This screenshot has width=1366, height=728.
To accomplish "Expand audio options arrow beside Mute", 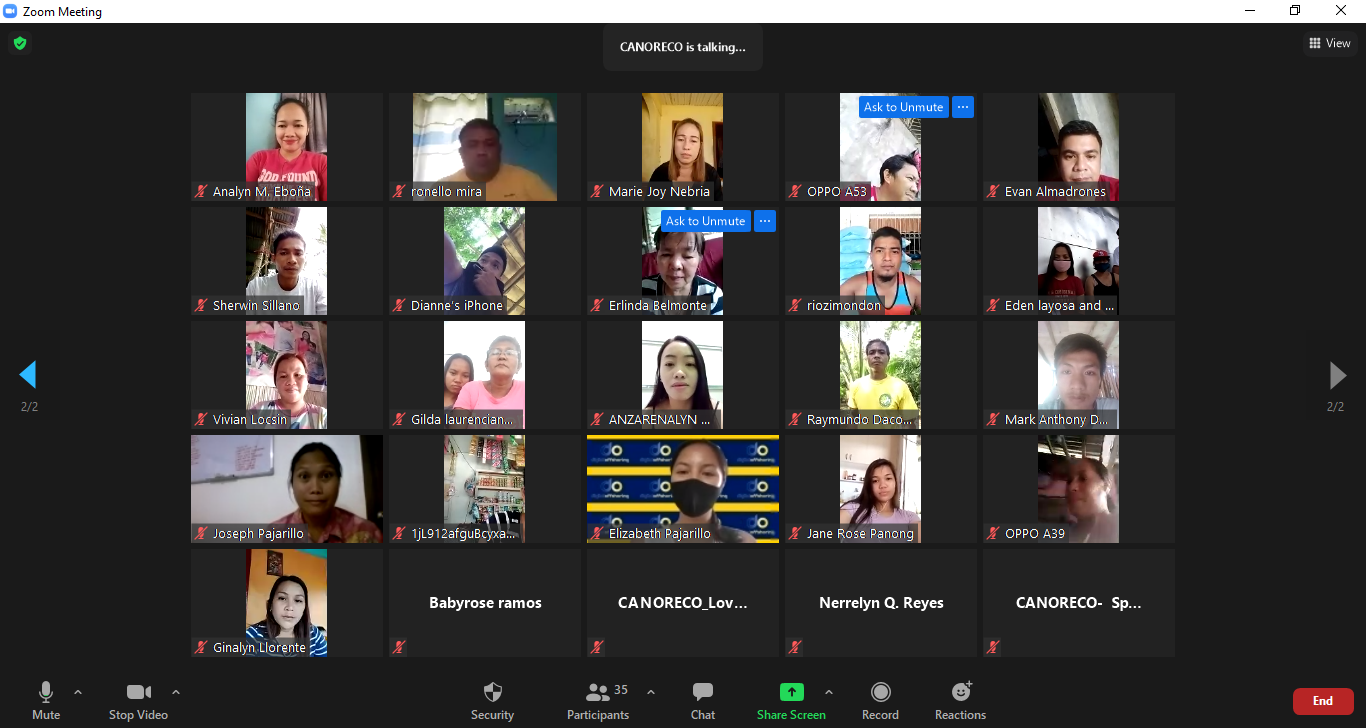I will coord(78,692).
